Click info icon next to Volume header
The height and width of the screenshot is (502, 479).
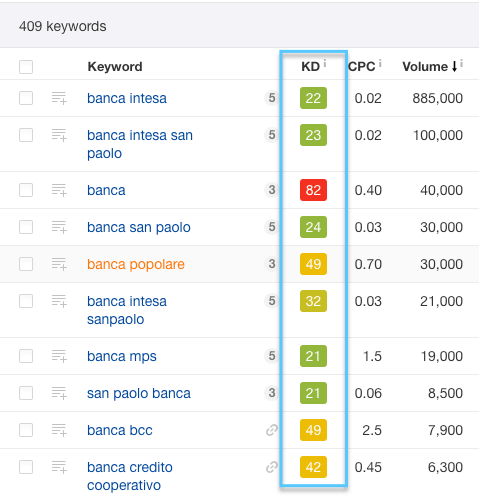pos(461,63)
